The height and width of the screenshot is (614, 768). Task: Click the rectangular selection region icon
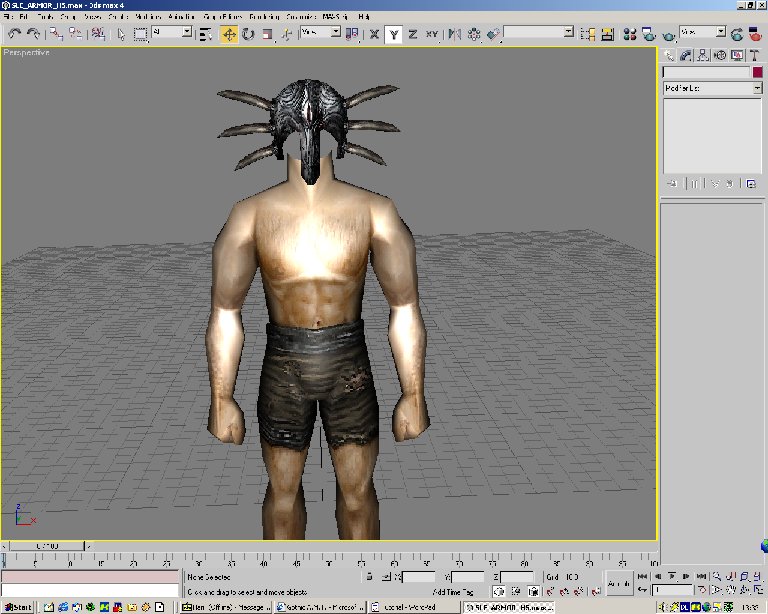140,34
